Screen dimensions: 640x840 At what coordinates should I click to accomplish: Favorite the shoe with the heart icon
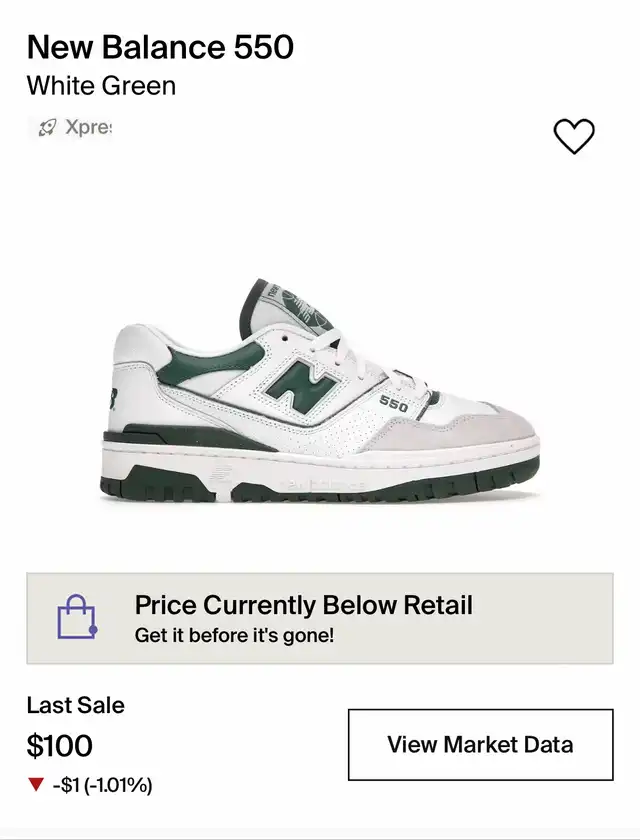click(x=574, y=136)
